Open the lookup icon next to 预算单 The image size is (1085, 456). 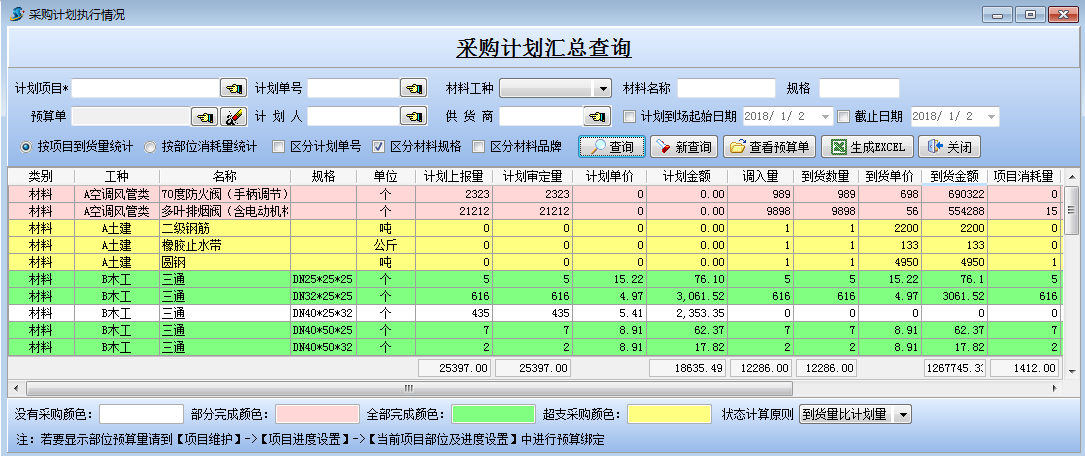point(204,116)
